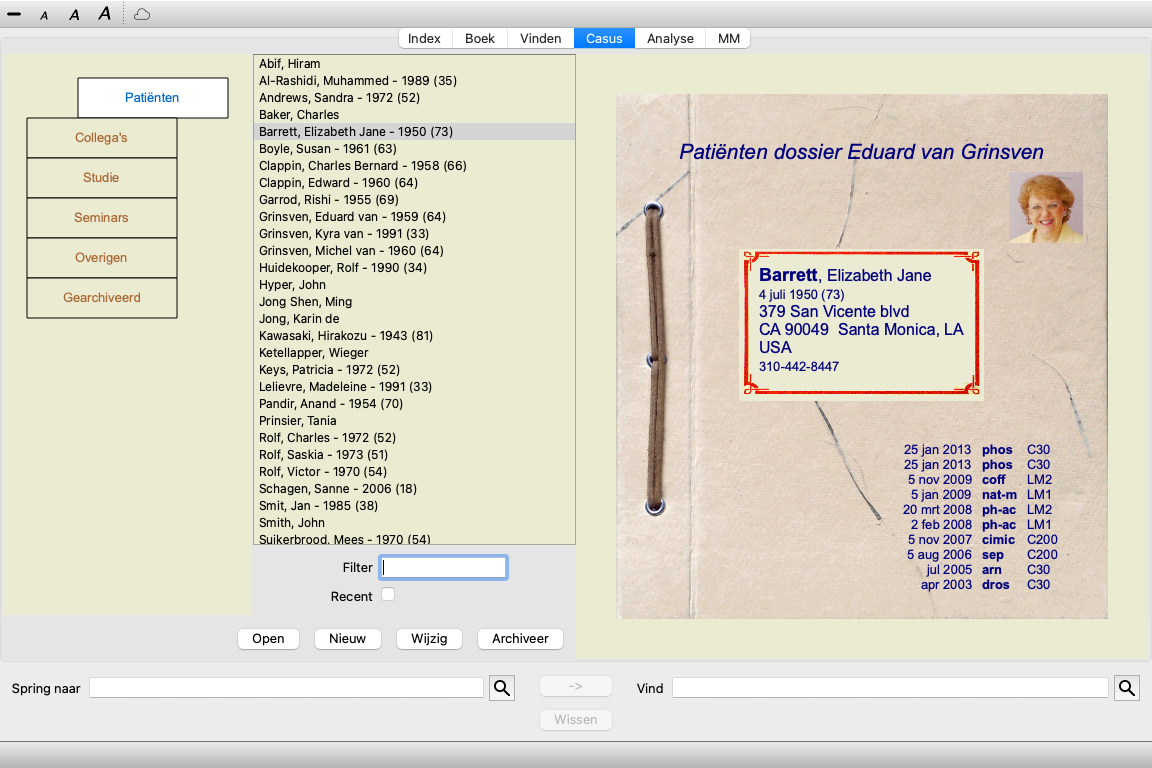The width and height of the screenshot is (1152, 768).
Task: Click the Nieuw button
Action: click(347, 639)
